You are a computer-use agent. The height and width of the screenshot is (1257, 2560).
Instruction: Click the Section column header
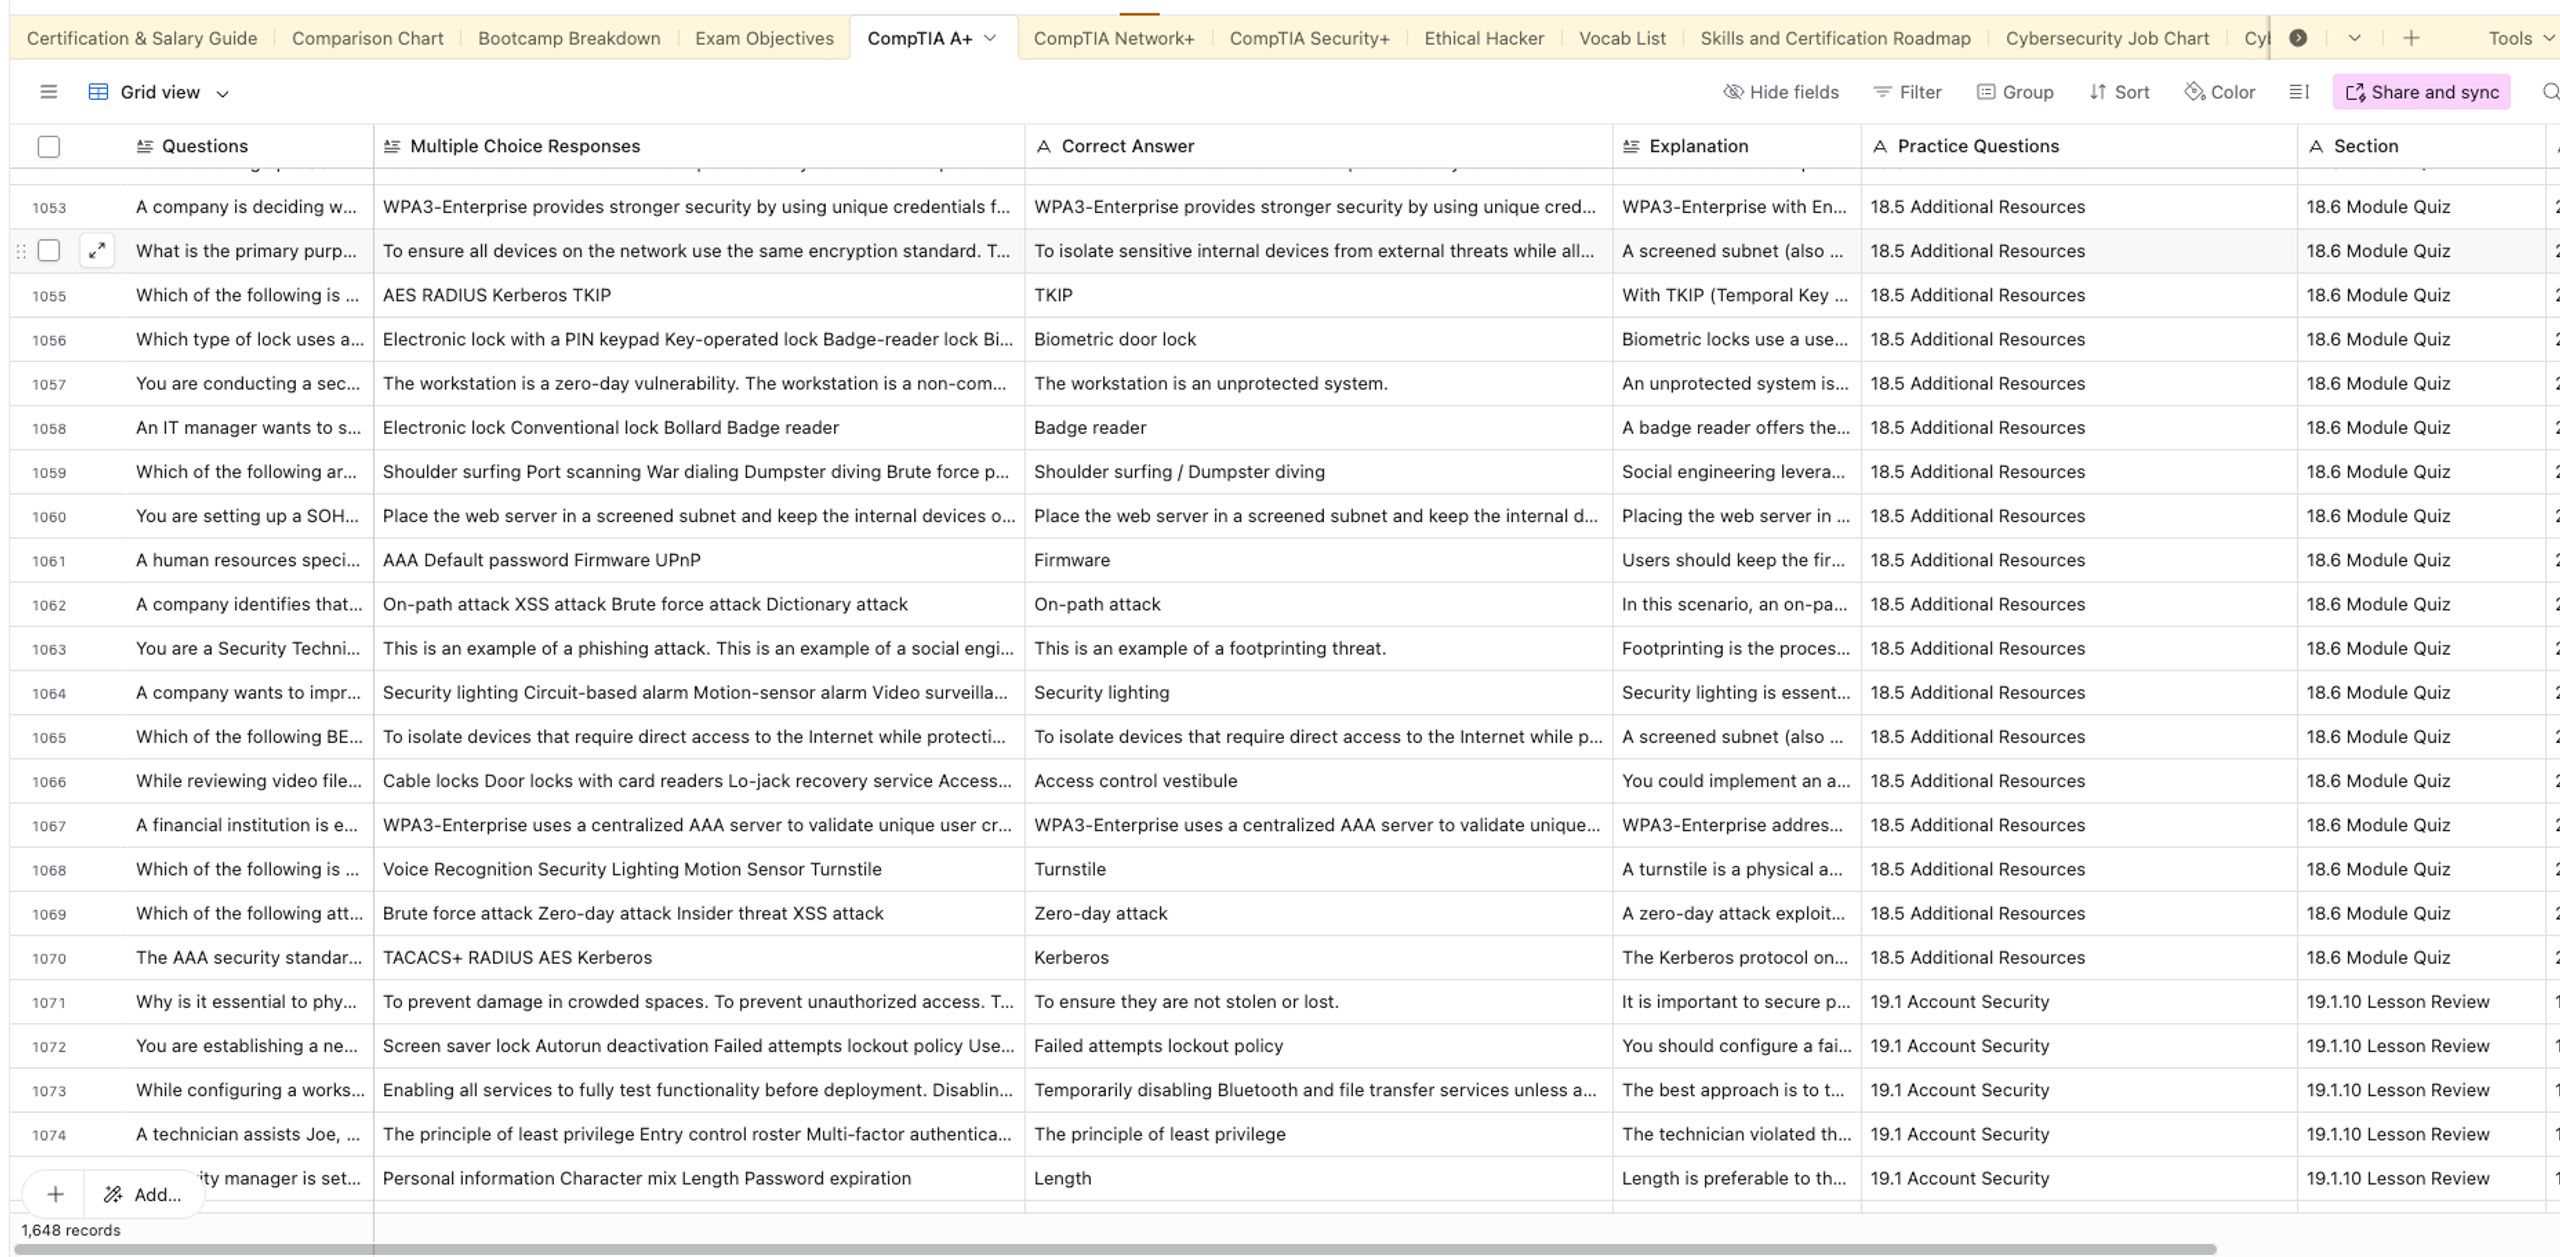tap(2421, 146)
